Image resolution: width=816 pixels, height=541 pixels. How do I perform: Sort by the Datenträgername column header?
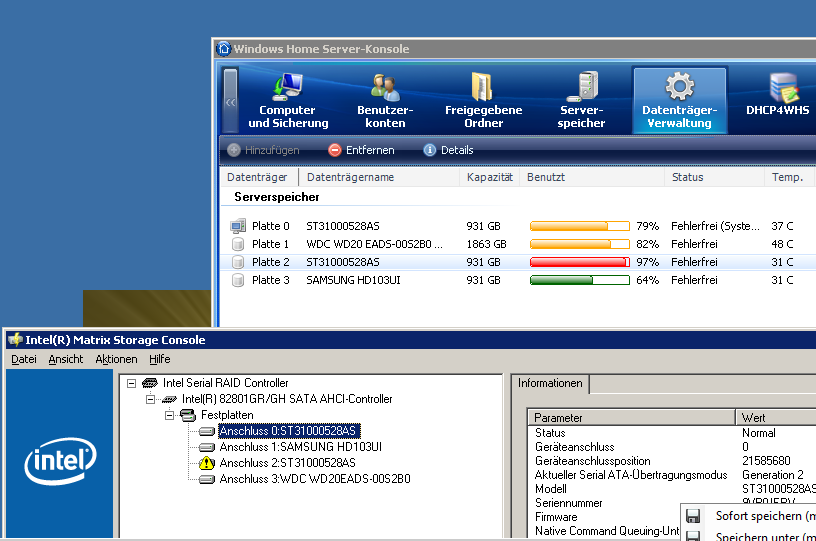379,177
